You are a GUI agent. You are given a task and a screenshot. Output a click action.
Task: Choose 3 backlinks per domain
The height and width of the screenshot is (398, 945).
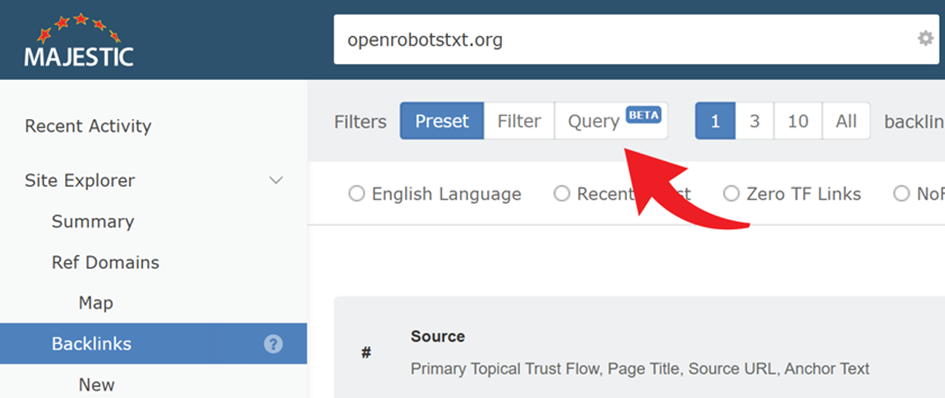pyautogui.click(x=754, y=121)
